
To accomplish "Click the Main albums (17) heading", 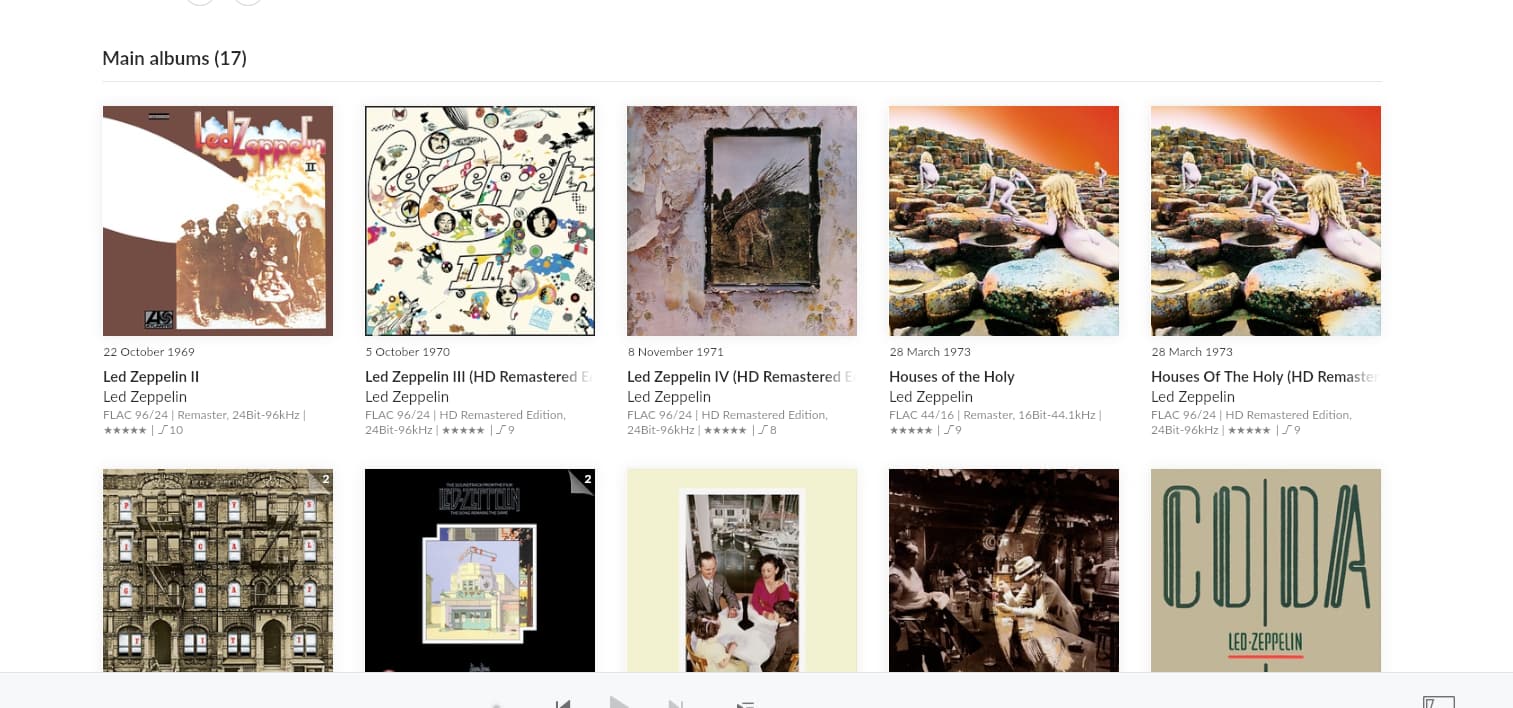I will (x=174, y=58).
